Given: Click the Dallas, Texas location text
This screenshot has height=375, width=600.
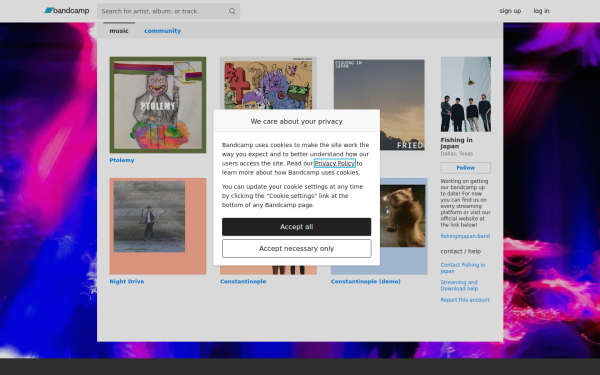Looking at the screenshot, I should coord(457,153).
